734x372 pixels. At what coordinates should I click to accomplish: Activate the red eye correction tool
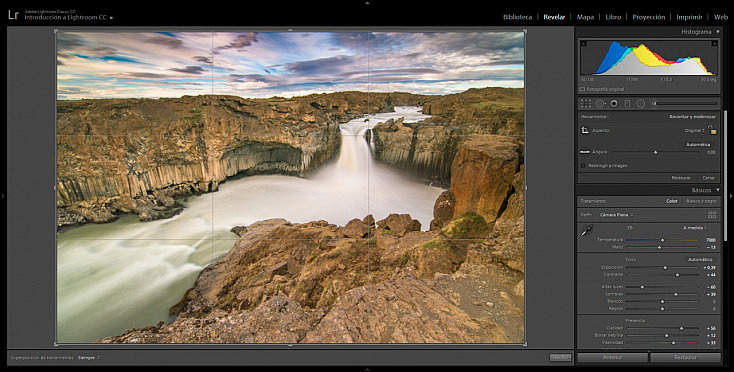(614, 103)
